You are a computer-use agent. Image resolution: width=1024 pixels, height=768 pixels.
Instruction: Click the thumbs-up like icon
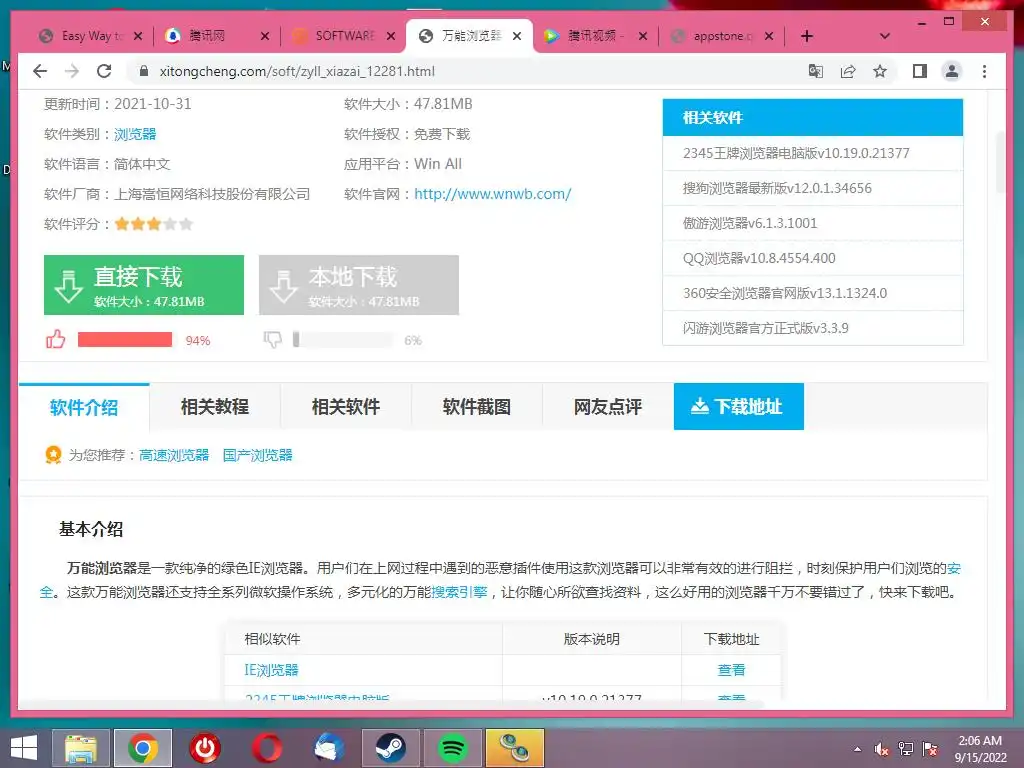click(56, 339)
